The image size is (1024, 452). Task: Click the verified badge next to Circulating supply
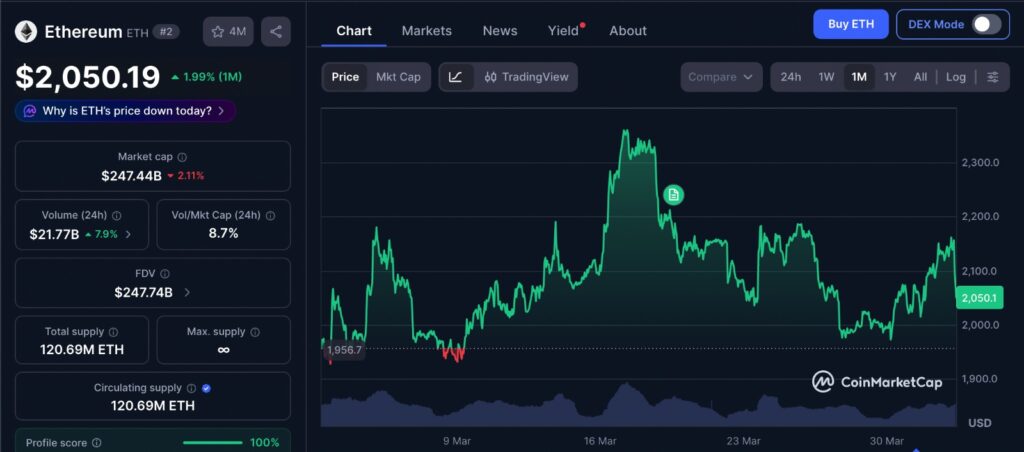coord(206,388)
